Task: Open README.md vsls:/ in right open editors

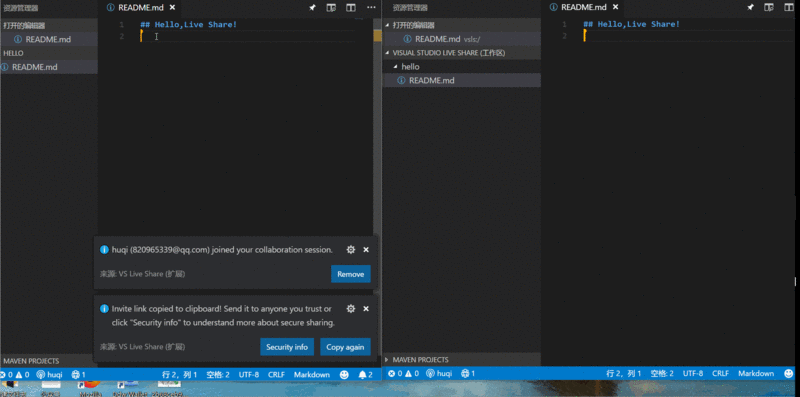Action: coord(461,39)
